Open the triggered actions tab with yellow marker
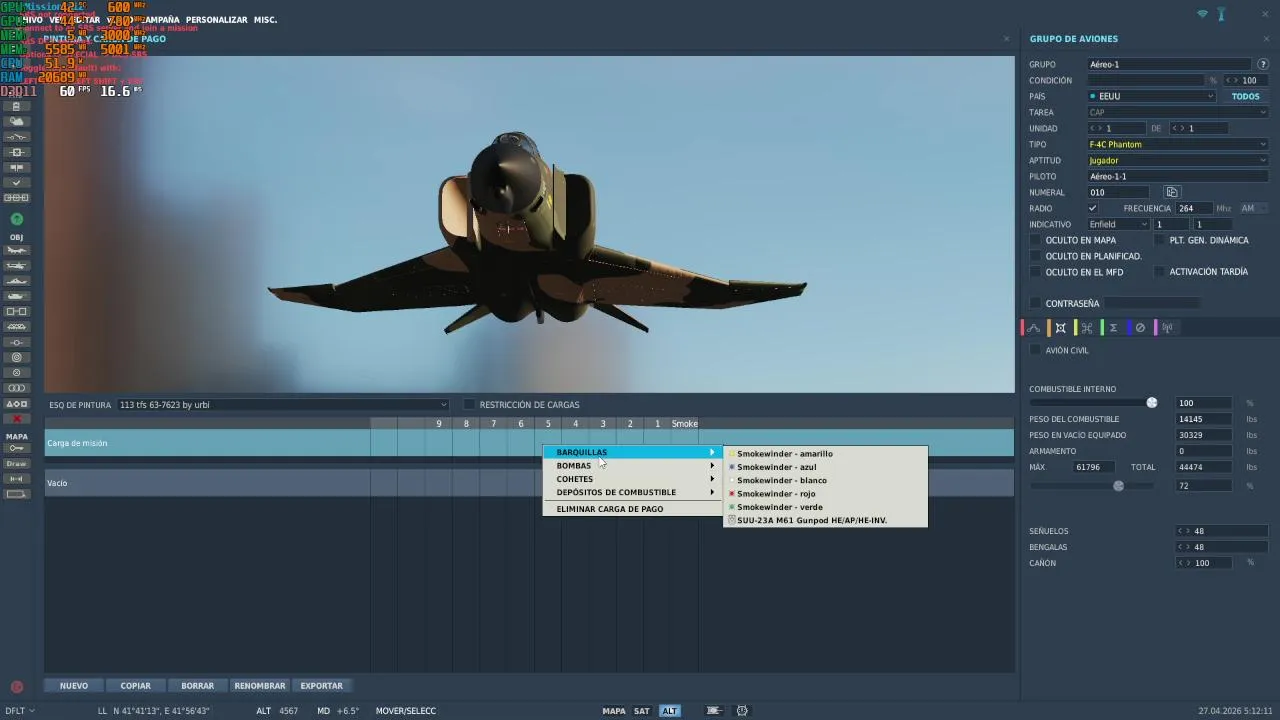This screenshot has width=1280, height=720. [x=1087, y=328]
